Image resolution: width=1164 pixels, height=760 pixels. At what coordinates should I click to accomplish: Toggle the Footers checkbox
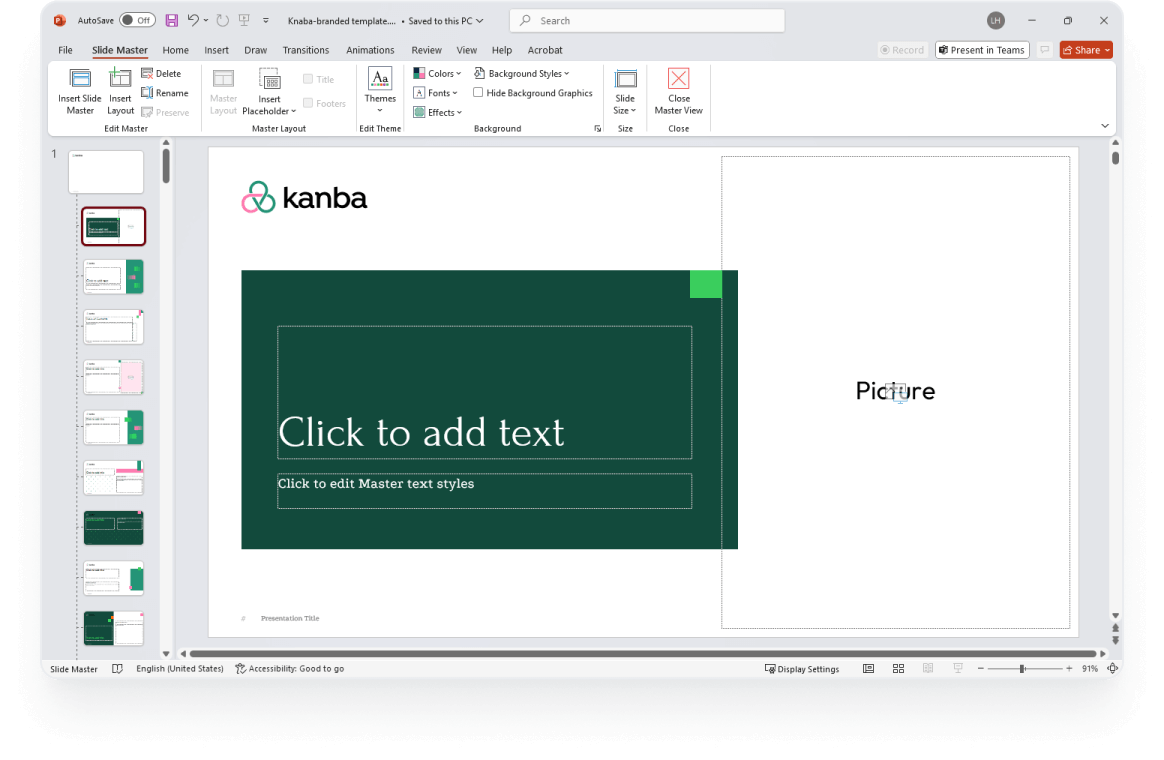pyautogui.click(x=308, y=103)
